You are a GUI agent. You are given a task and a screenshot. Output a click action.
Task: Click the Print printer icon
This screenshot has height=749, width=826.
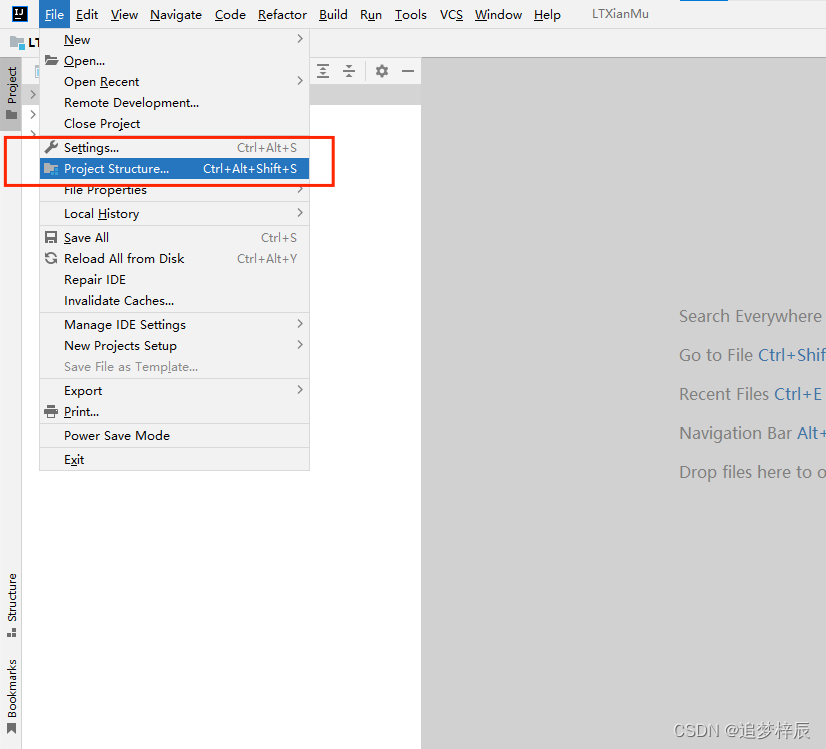coord(51,411)
